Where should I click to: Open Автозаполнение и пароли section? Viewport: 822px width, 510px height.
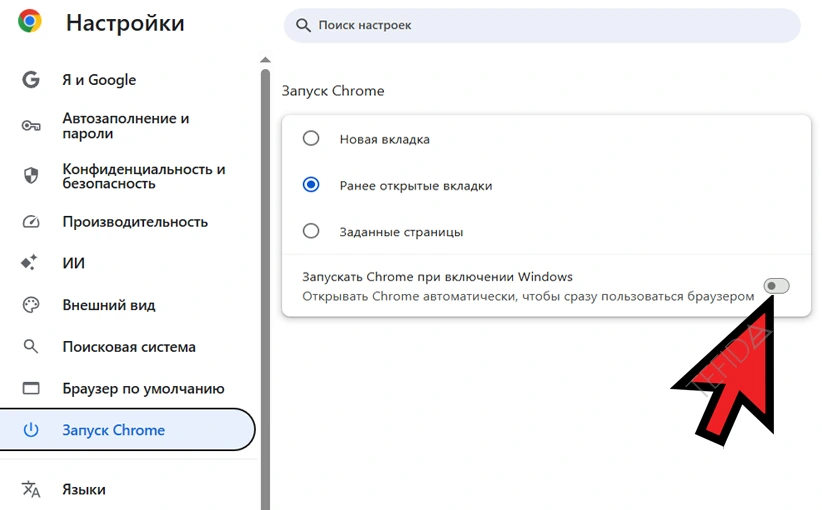tap(127, 126)
